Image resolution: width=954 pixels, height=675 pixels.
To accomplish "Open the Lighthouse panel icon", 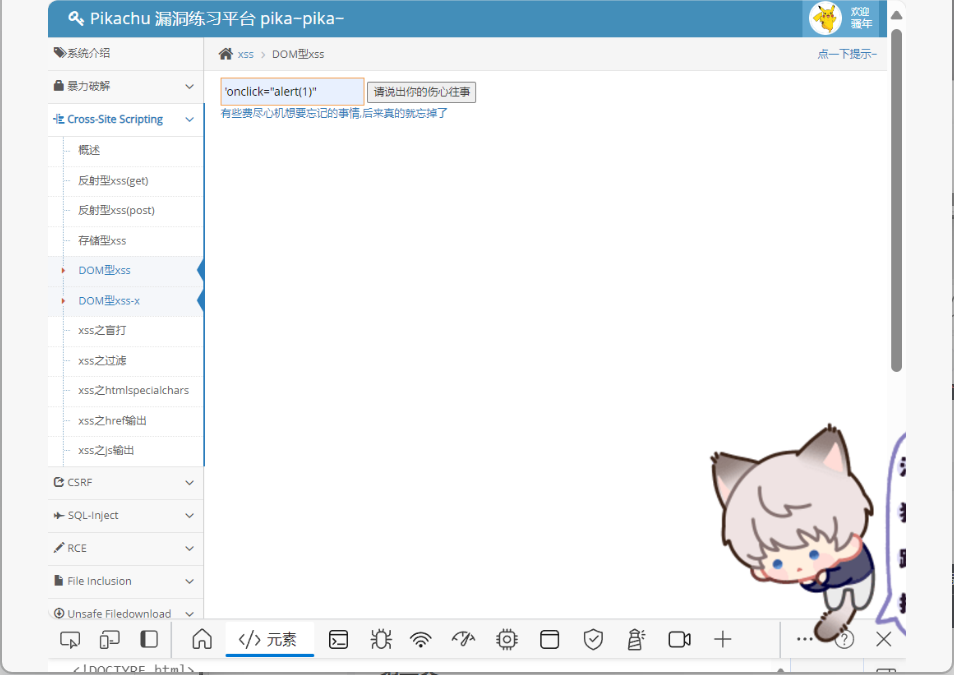I will pyautogui.click(x=636, y=640).
